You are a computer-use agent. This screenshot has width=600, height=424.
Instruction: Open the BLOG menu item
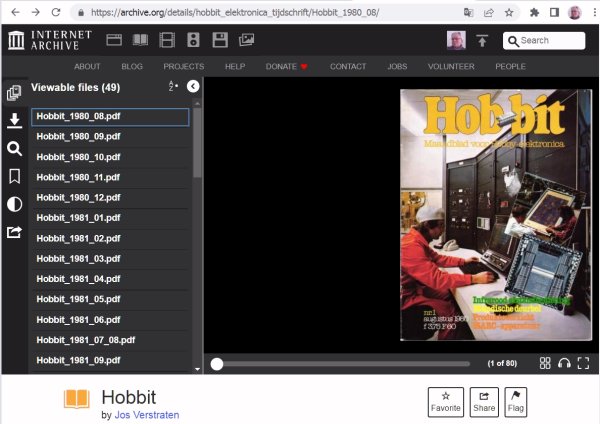coord(132,67)
